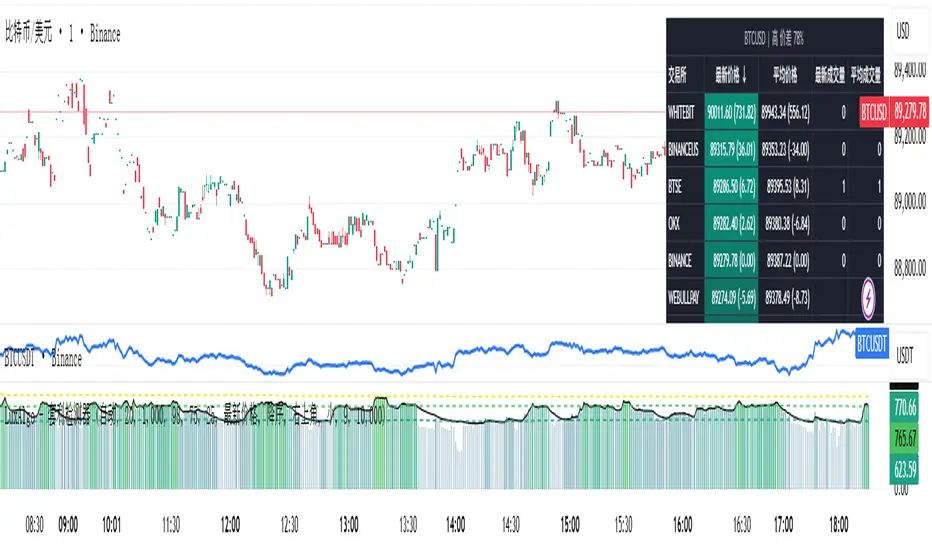
Task: Select the WEBULLPAY exchange row
Action: point(686,297)
